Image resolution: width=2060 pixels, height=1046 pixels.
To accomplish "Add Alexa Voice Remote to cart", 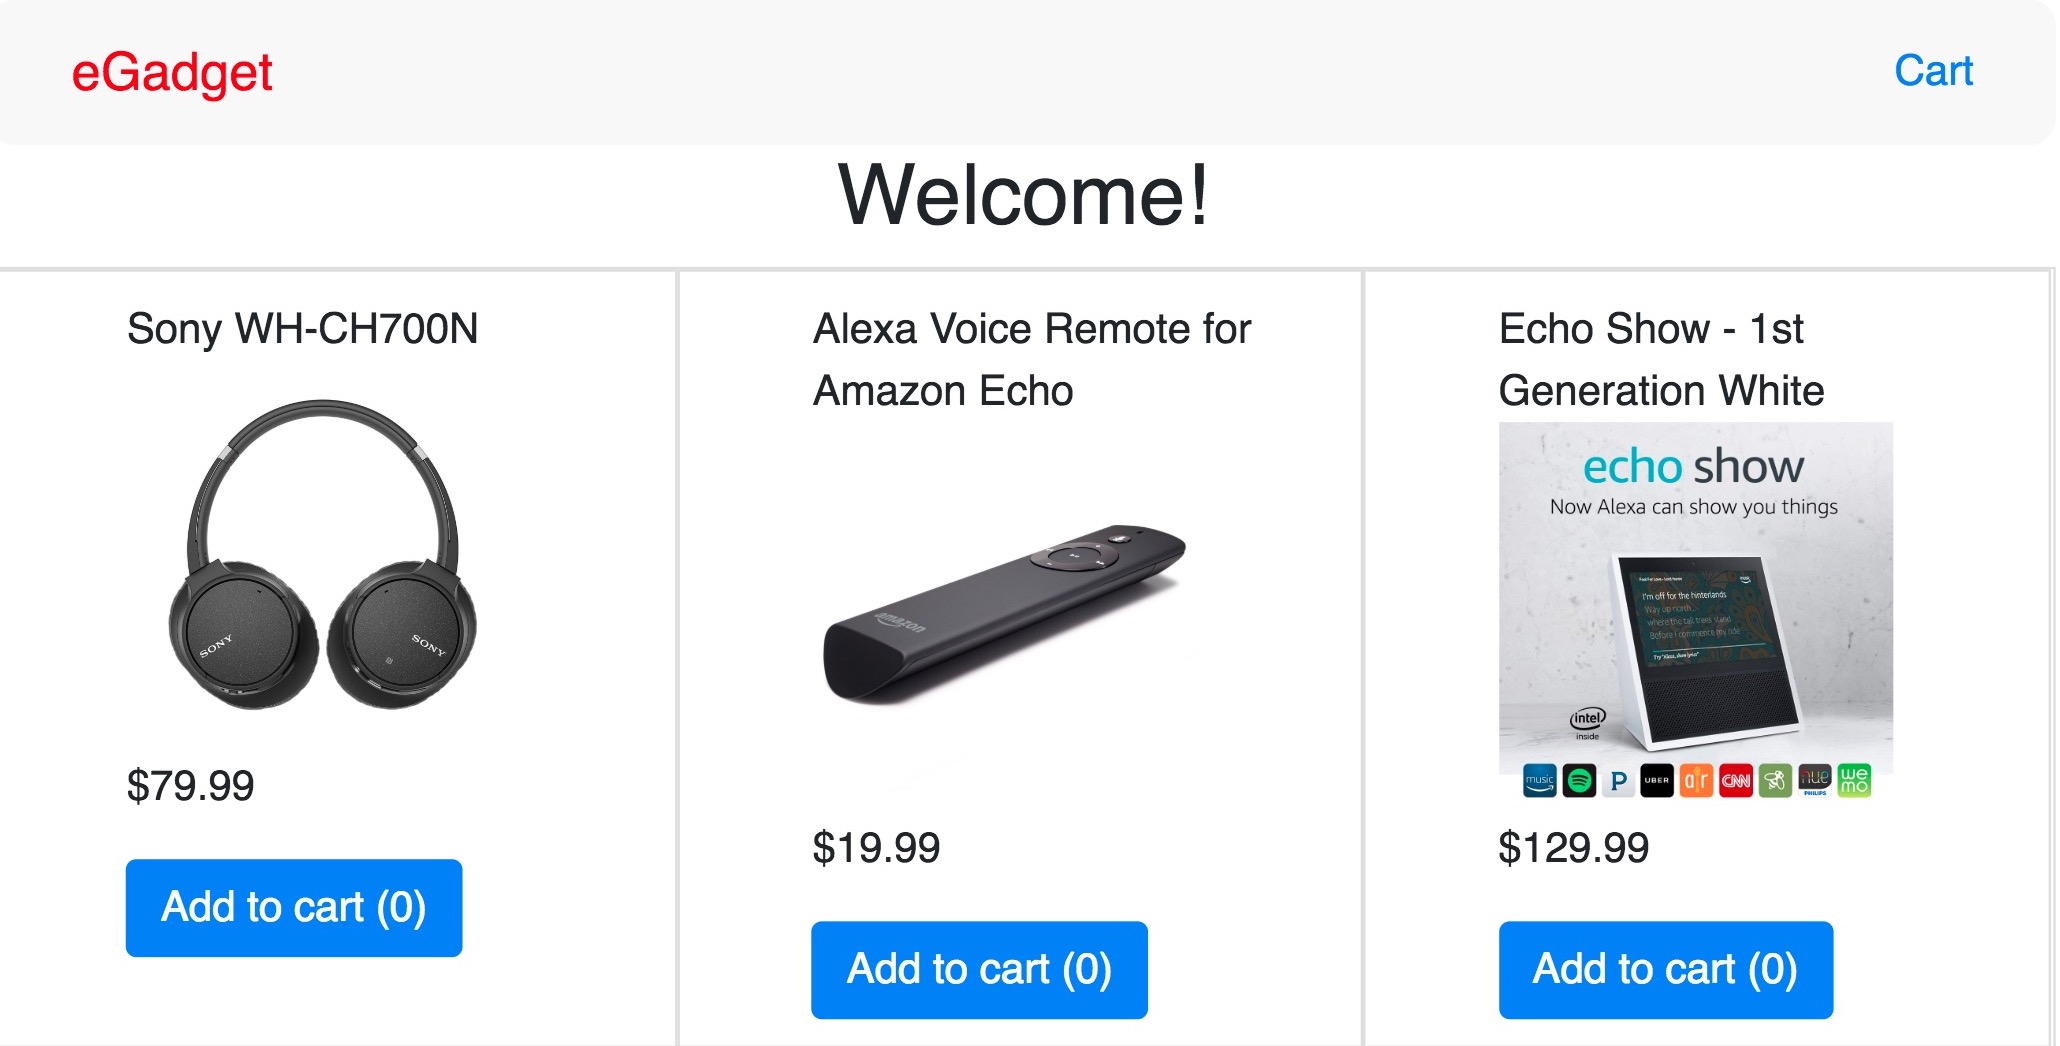I will (979, 970).
